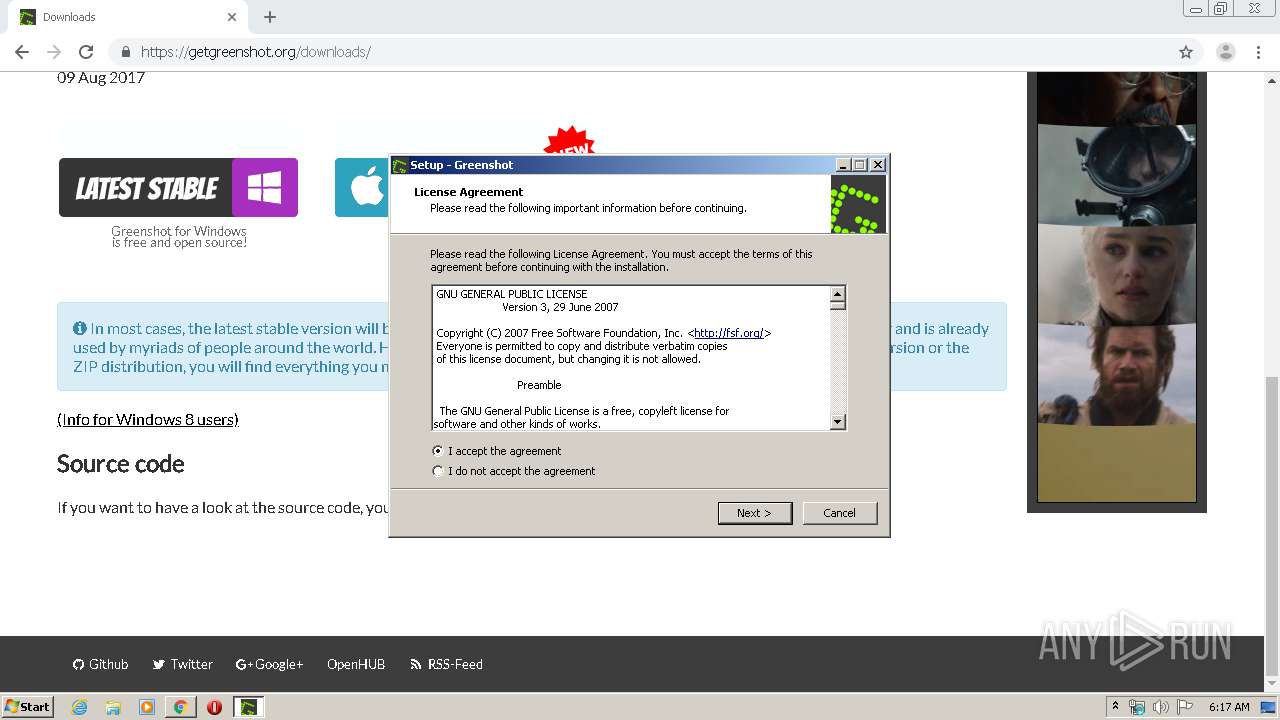Click the page vertical scrollbar thumb
Viewport: 1280px width, 720px height.
point(1271,527)
